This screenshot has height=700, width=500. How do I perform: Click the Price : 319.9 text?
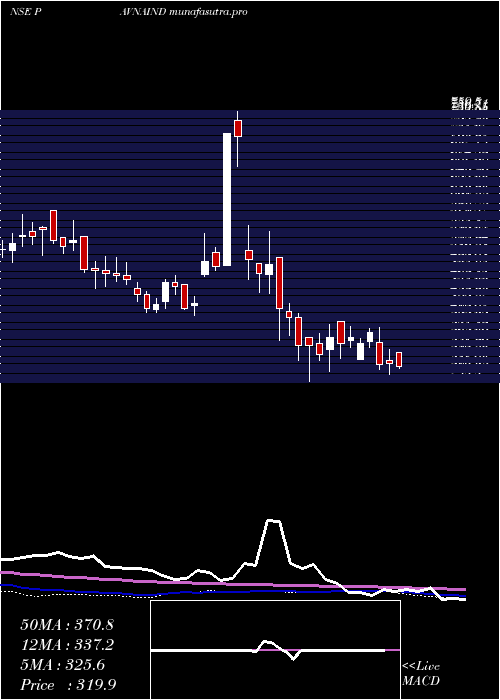68,685
